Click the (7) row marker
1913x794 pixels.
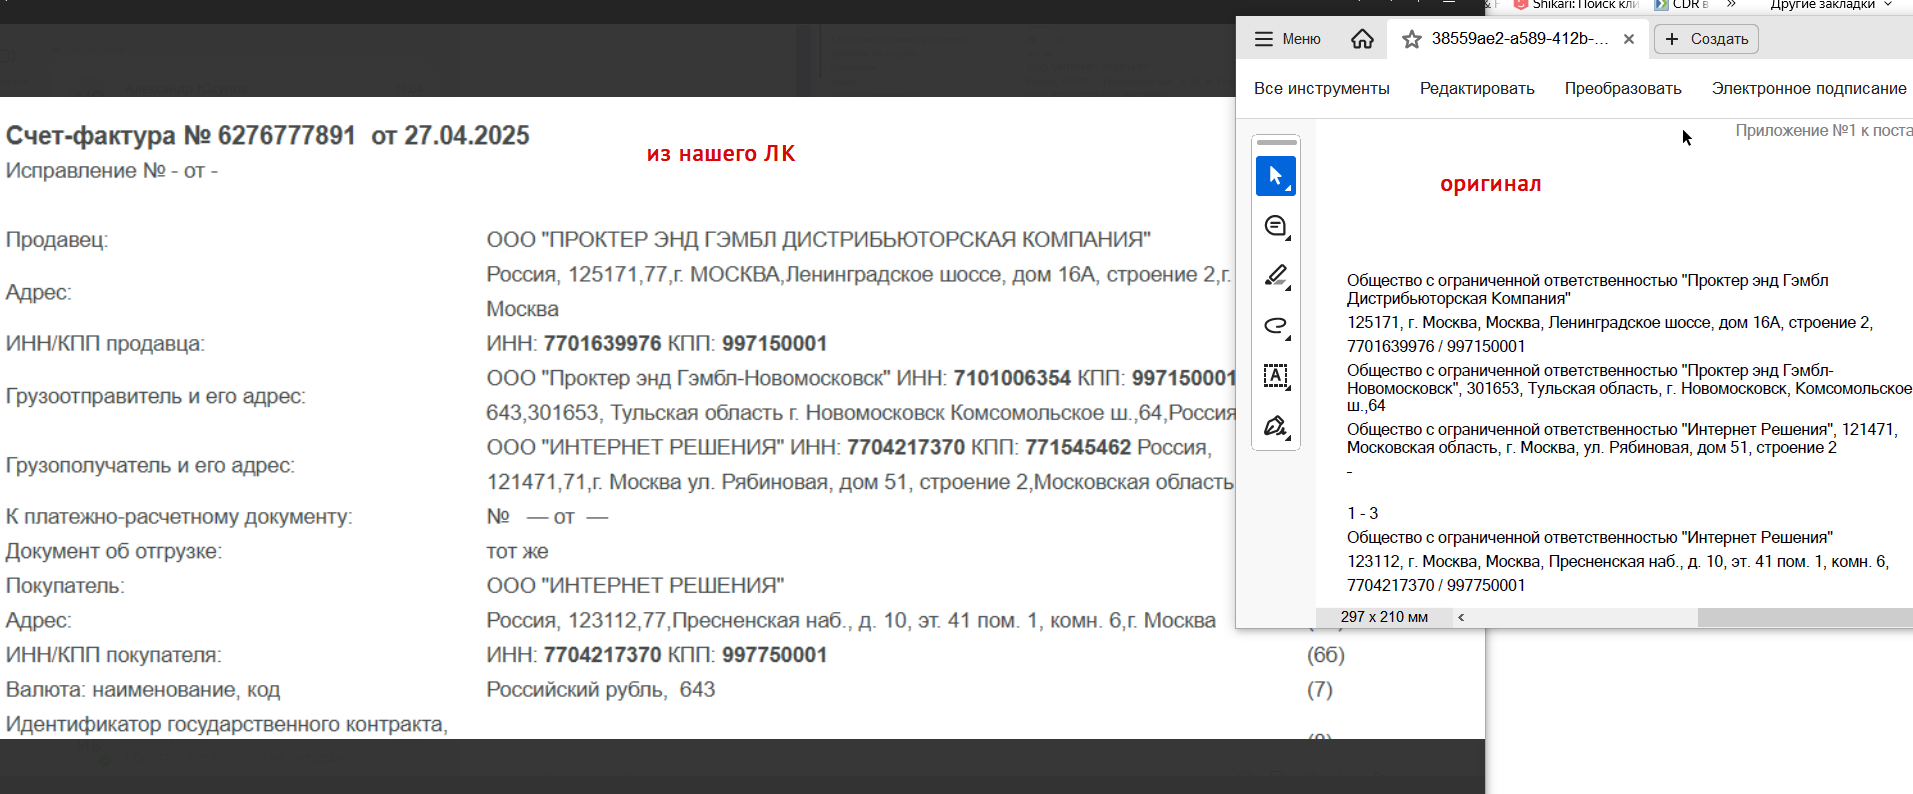(1320, 690)
